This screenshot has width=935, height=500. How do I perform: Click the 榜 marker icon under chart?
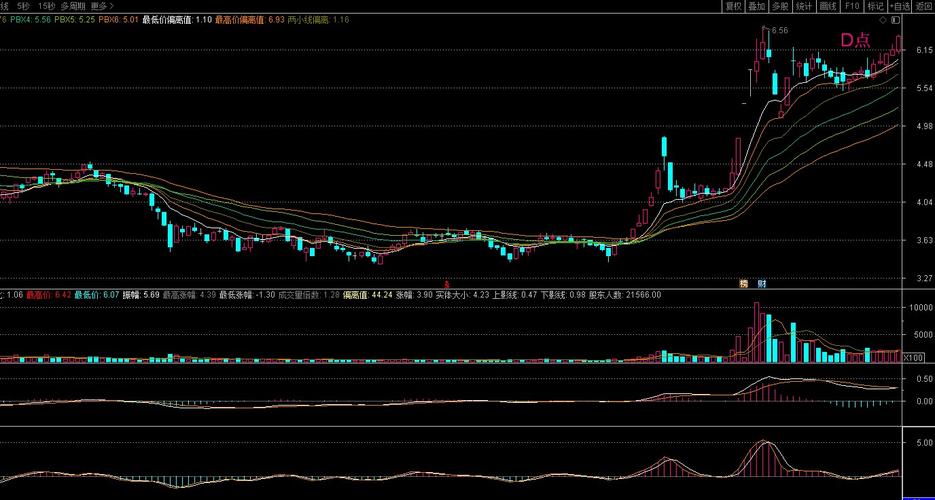pos(744,284)
